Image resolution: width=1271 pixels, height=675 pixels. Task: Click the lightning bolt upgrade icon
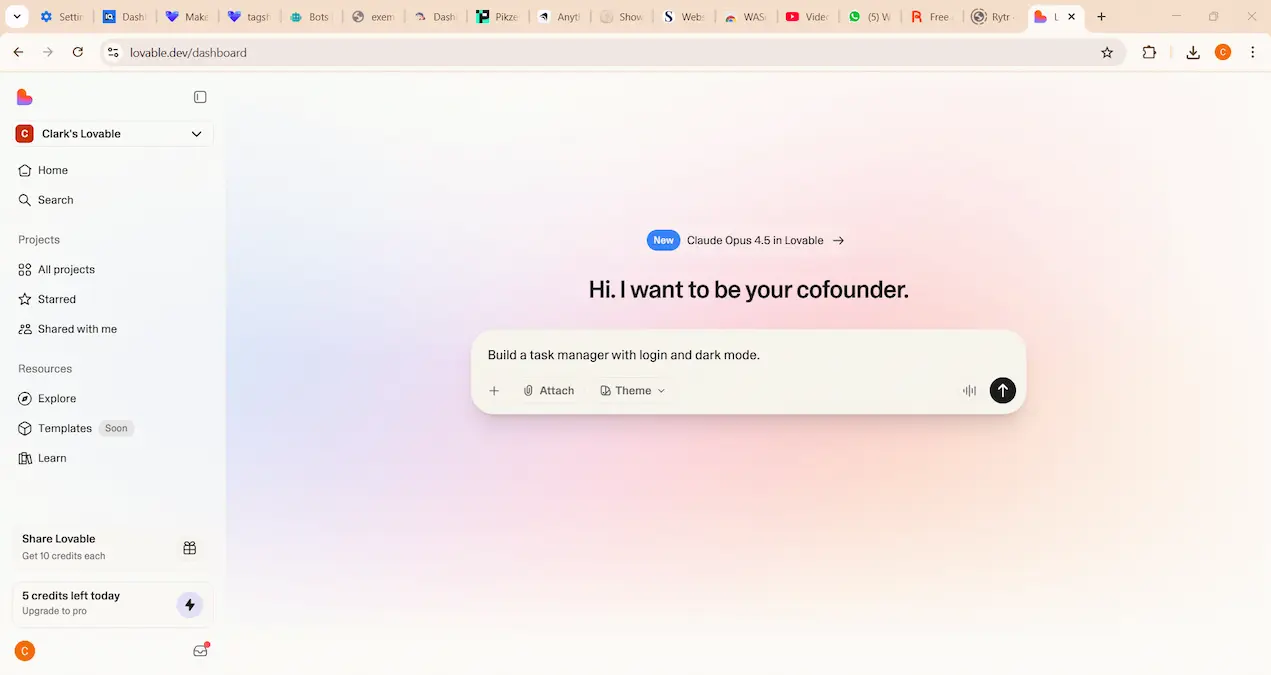pyautogui.click(x=189, y=604)
